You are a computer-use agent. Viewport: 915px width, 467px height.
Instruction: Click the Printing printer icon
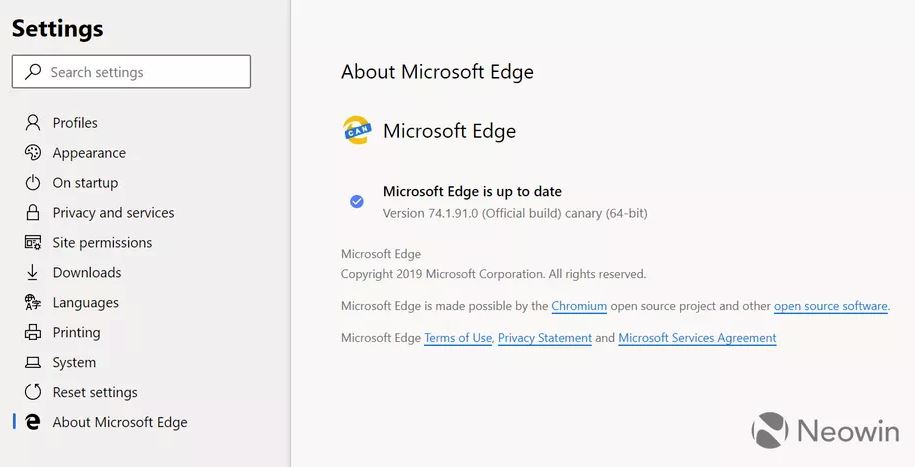[33, 333]
